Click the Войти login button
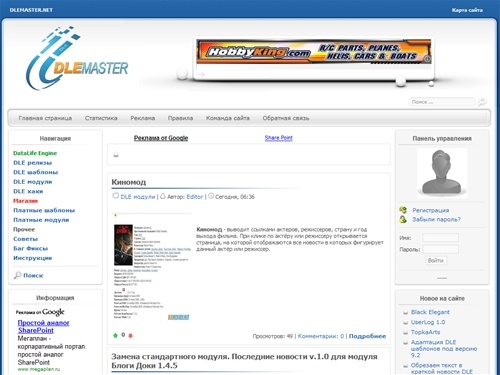Screen dimensions: 500x375 click(x=436, y=260)
